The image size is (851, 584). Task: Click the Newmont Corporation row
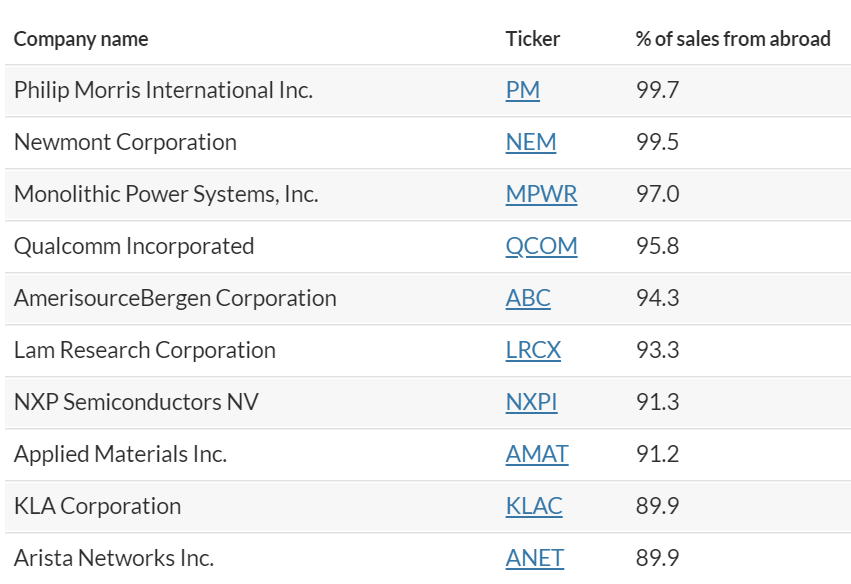pyautogui.click(x=125, y=142)
